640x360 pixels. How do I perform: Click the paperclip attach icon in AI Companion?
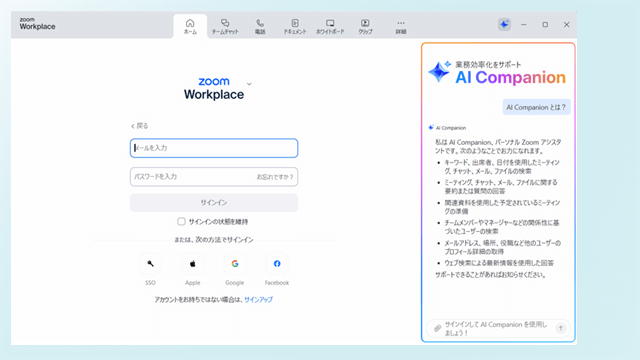(x=438, y=328)
